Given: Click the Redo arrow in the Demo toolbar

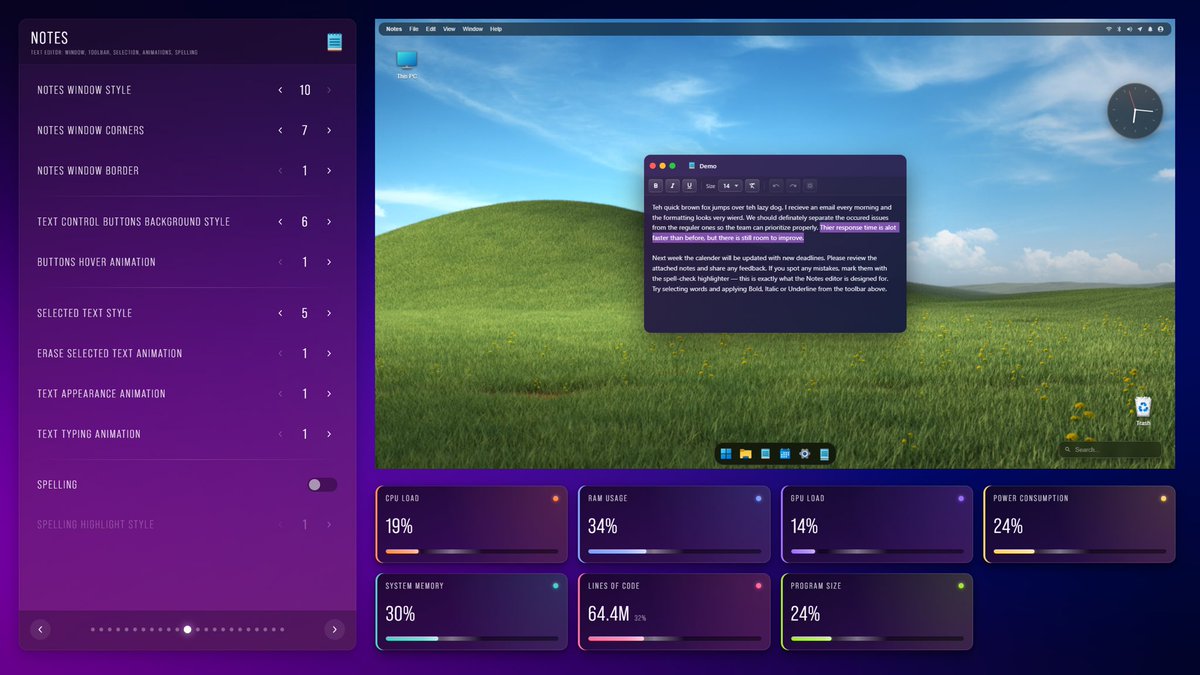Looking at the screenshot, I should [x=793, y=185].
